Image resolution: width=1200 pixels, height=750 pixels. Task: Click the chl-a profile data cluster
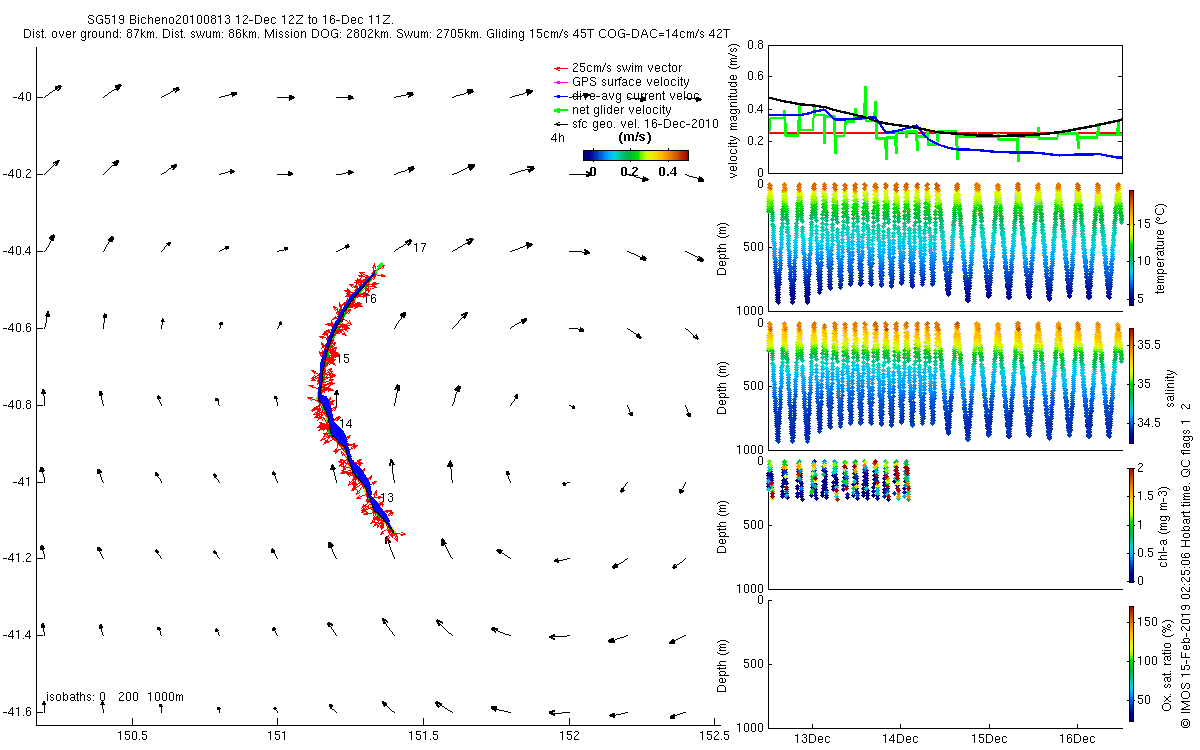[839, 480]
